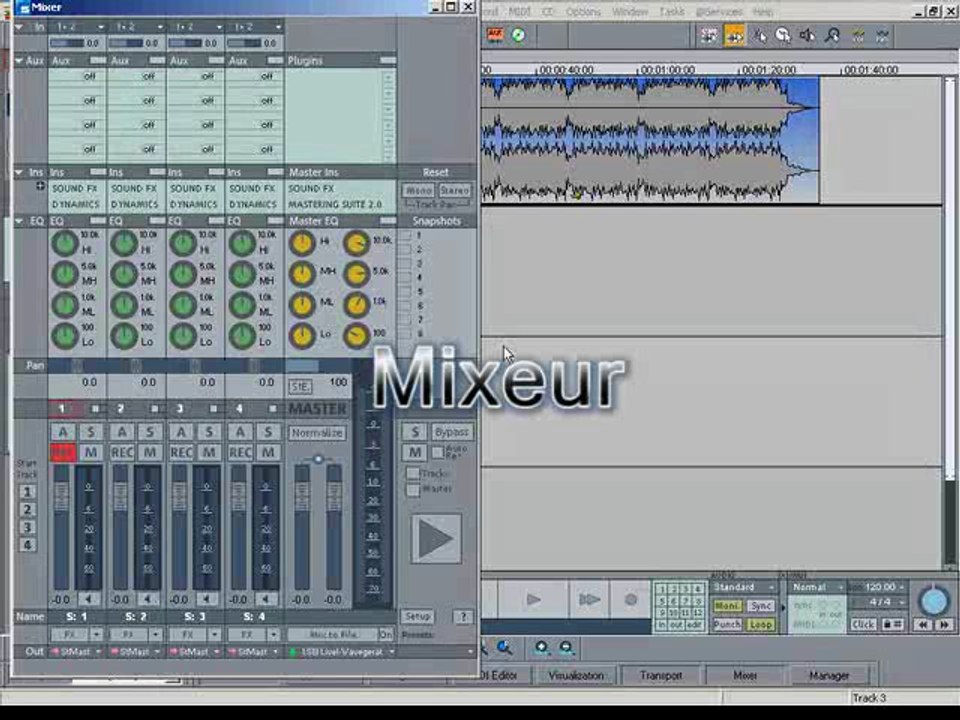The image size is (960, 720).
Task: Click the master Normalize button
Action: coord(317,433)
